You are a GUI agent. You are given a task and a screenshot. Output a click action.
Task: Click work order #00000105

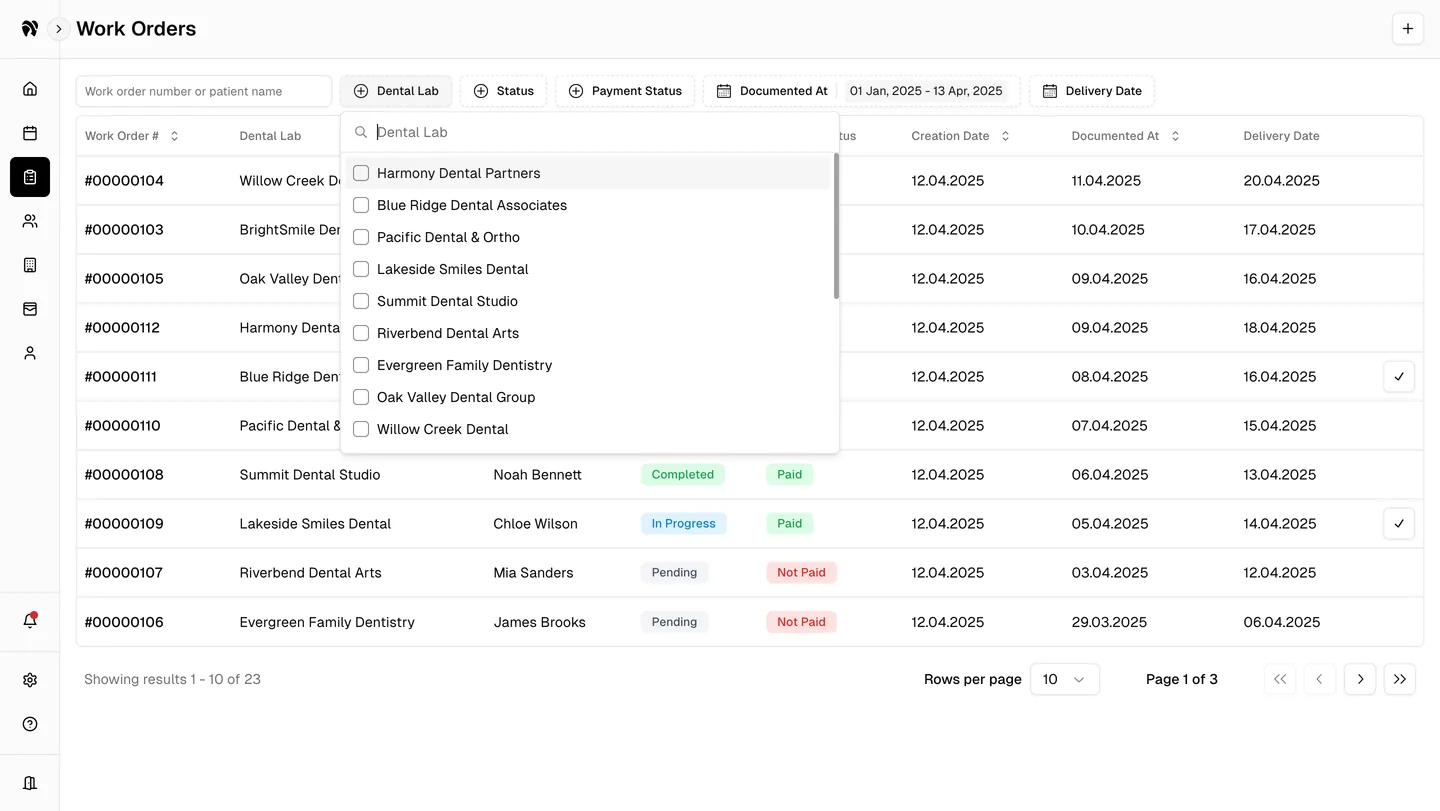click(x=124, y=279)
